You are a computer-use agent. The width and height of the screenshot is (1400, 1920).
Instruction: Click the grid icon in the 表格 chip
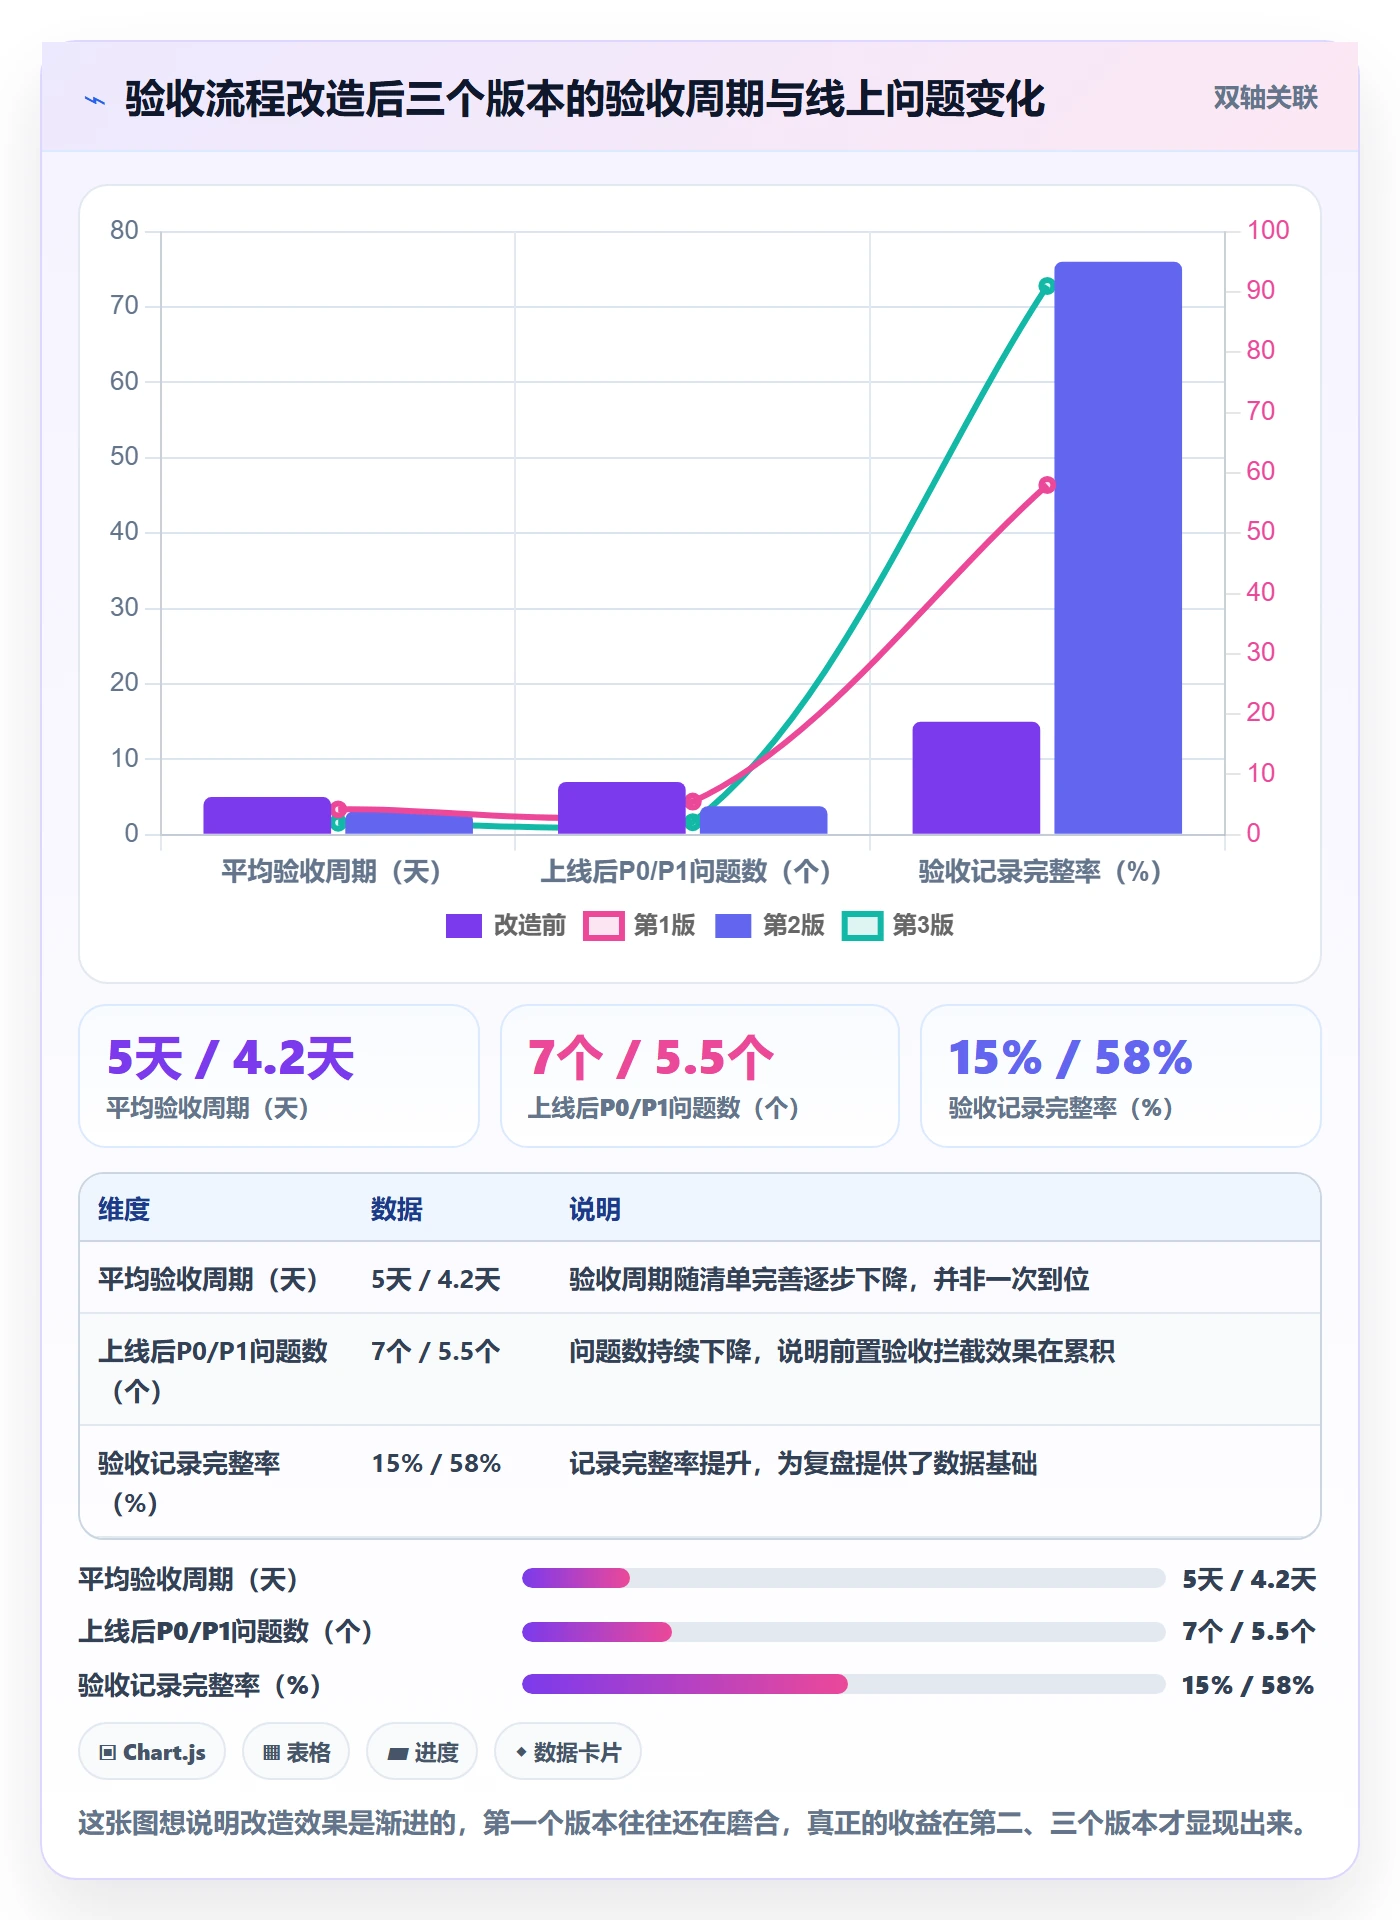[271, 1753]
